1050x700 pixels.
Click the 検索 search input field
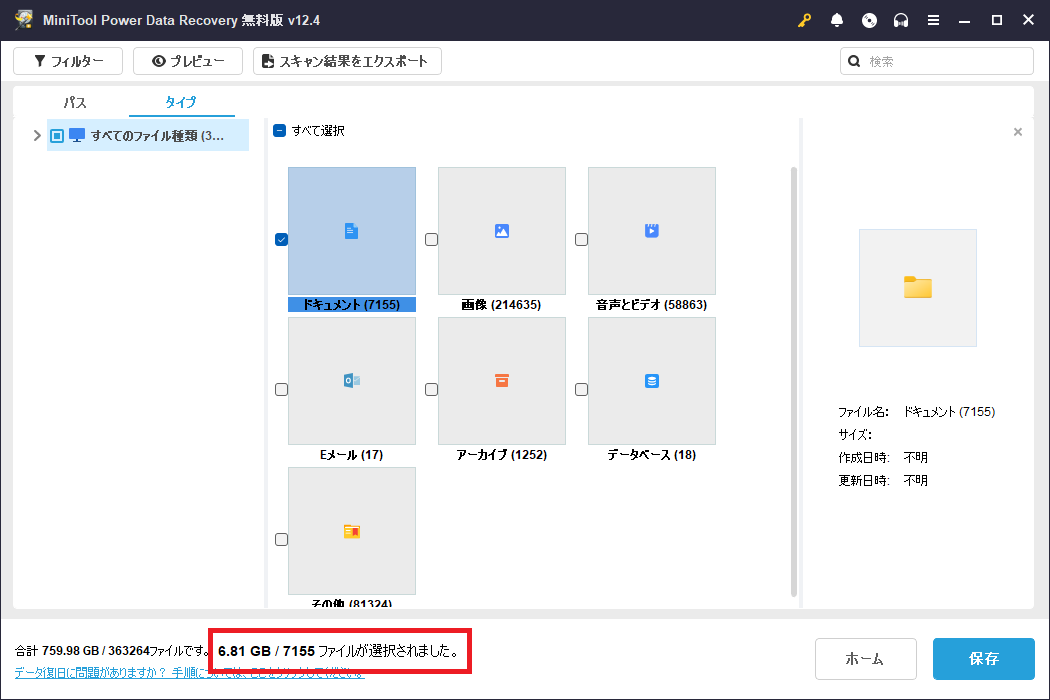[937, 61]
